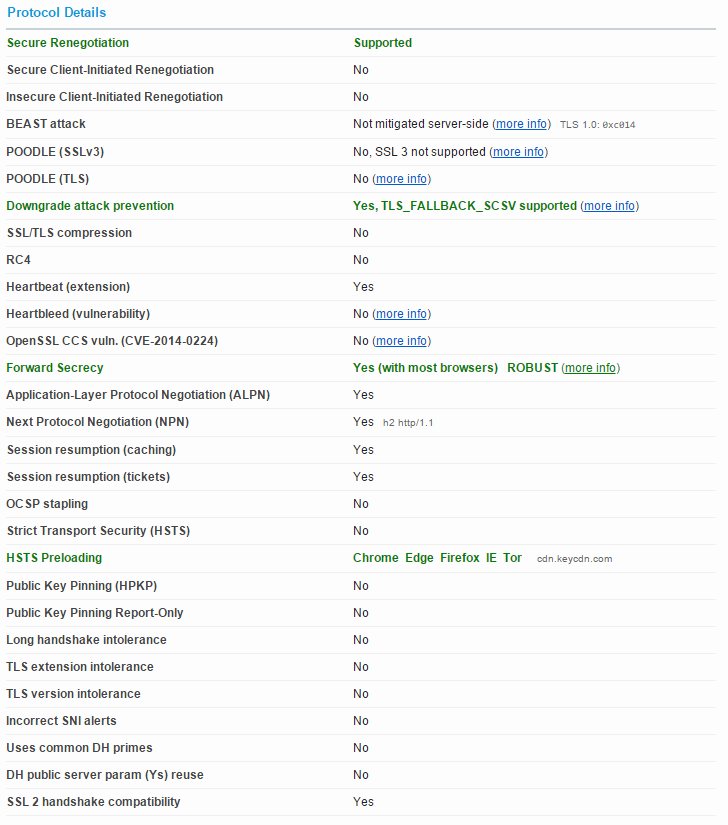This screenshot has width=728, height=825.
Task: Click DH public server param (Ys) reuse label
Action: coord(105,775)
